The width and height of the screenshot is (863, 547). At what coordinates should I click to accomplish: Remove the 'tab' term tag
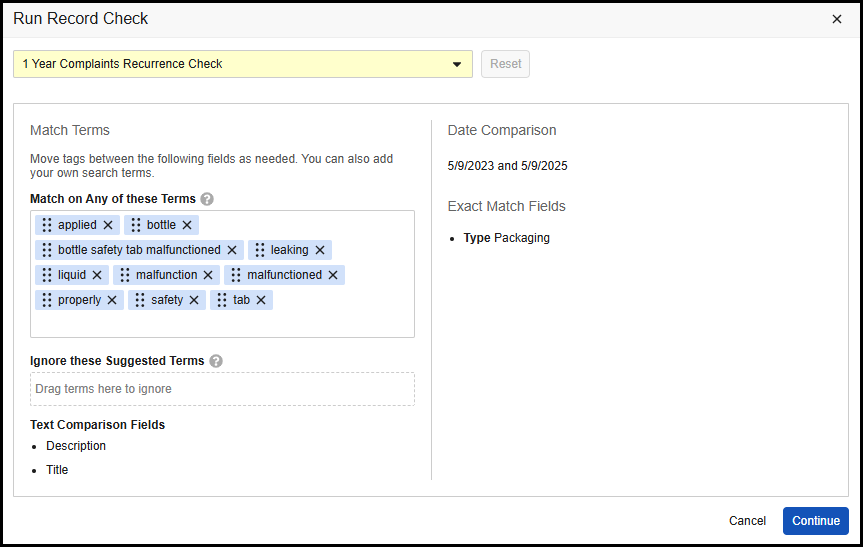coord(261,300)
